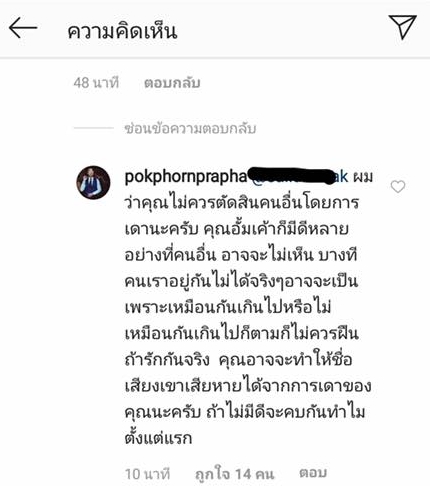
Task: Tap the 10 นาที timestamp
Action: pyautogui.click(x=147, y=474)
